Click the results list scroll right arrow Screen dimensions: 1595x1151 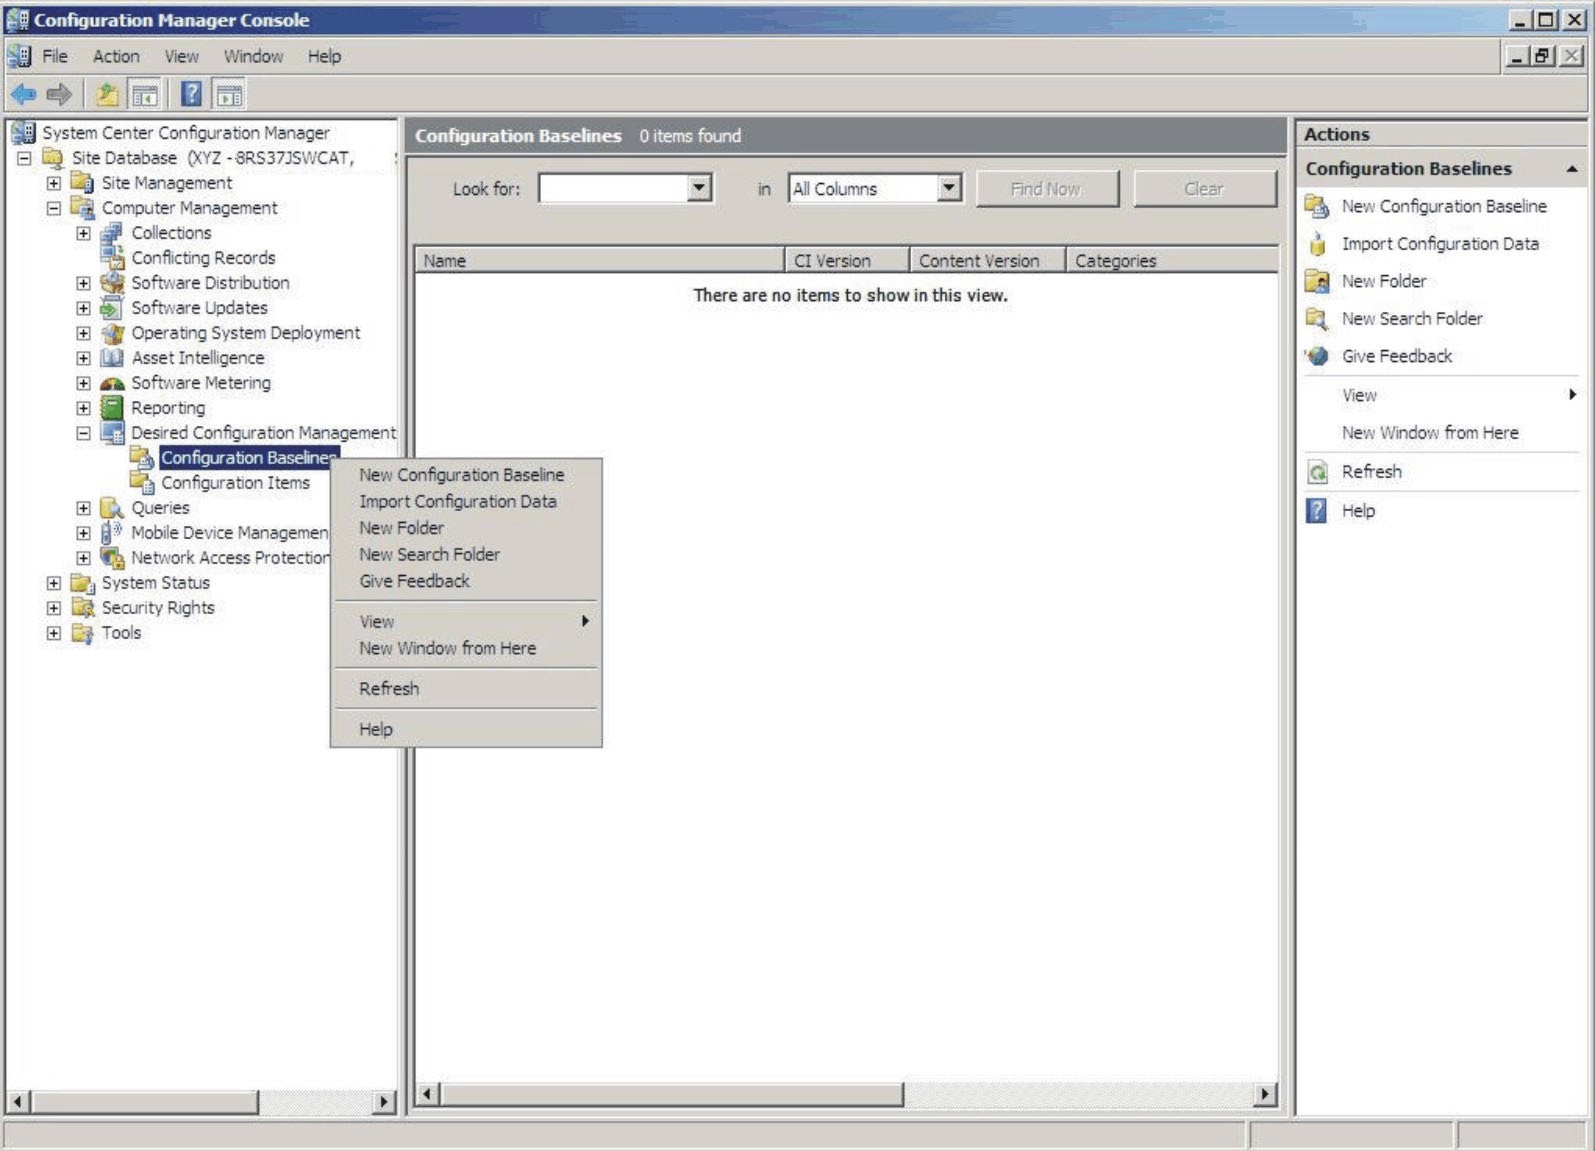point(1265,1094)
